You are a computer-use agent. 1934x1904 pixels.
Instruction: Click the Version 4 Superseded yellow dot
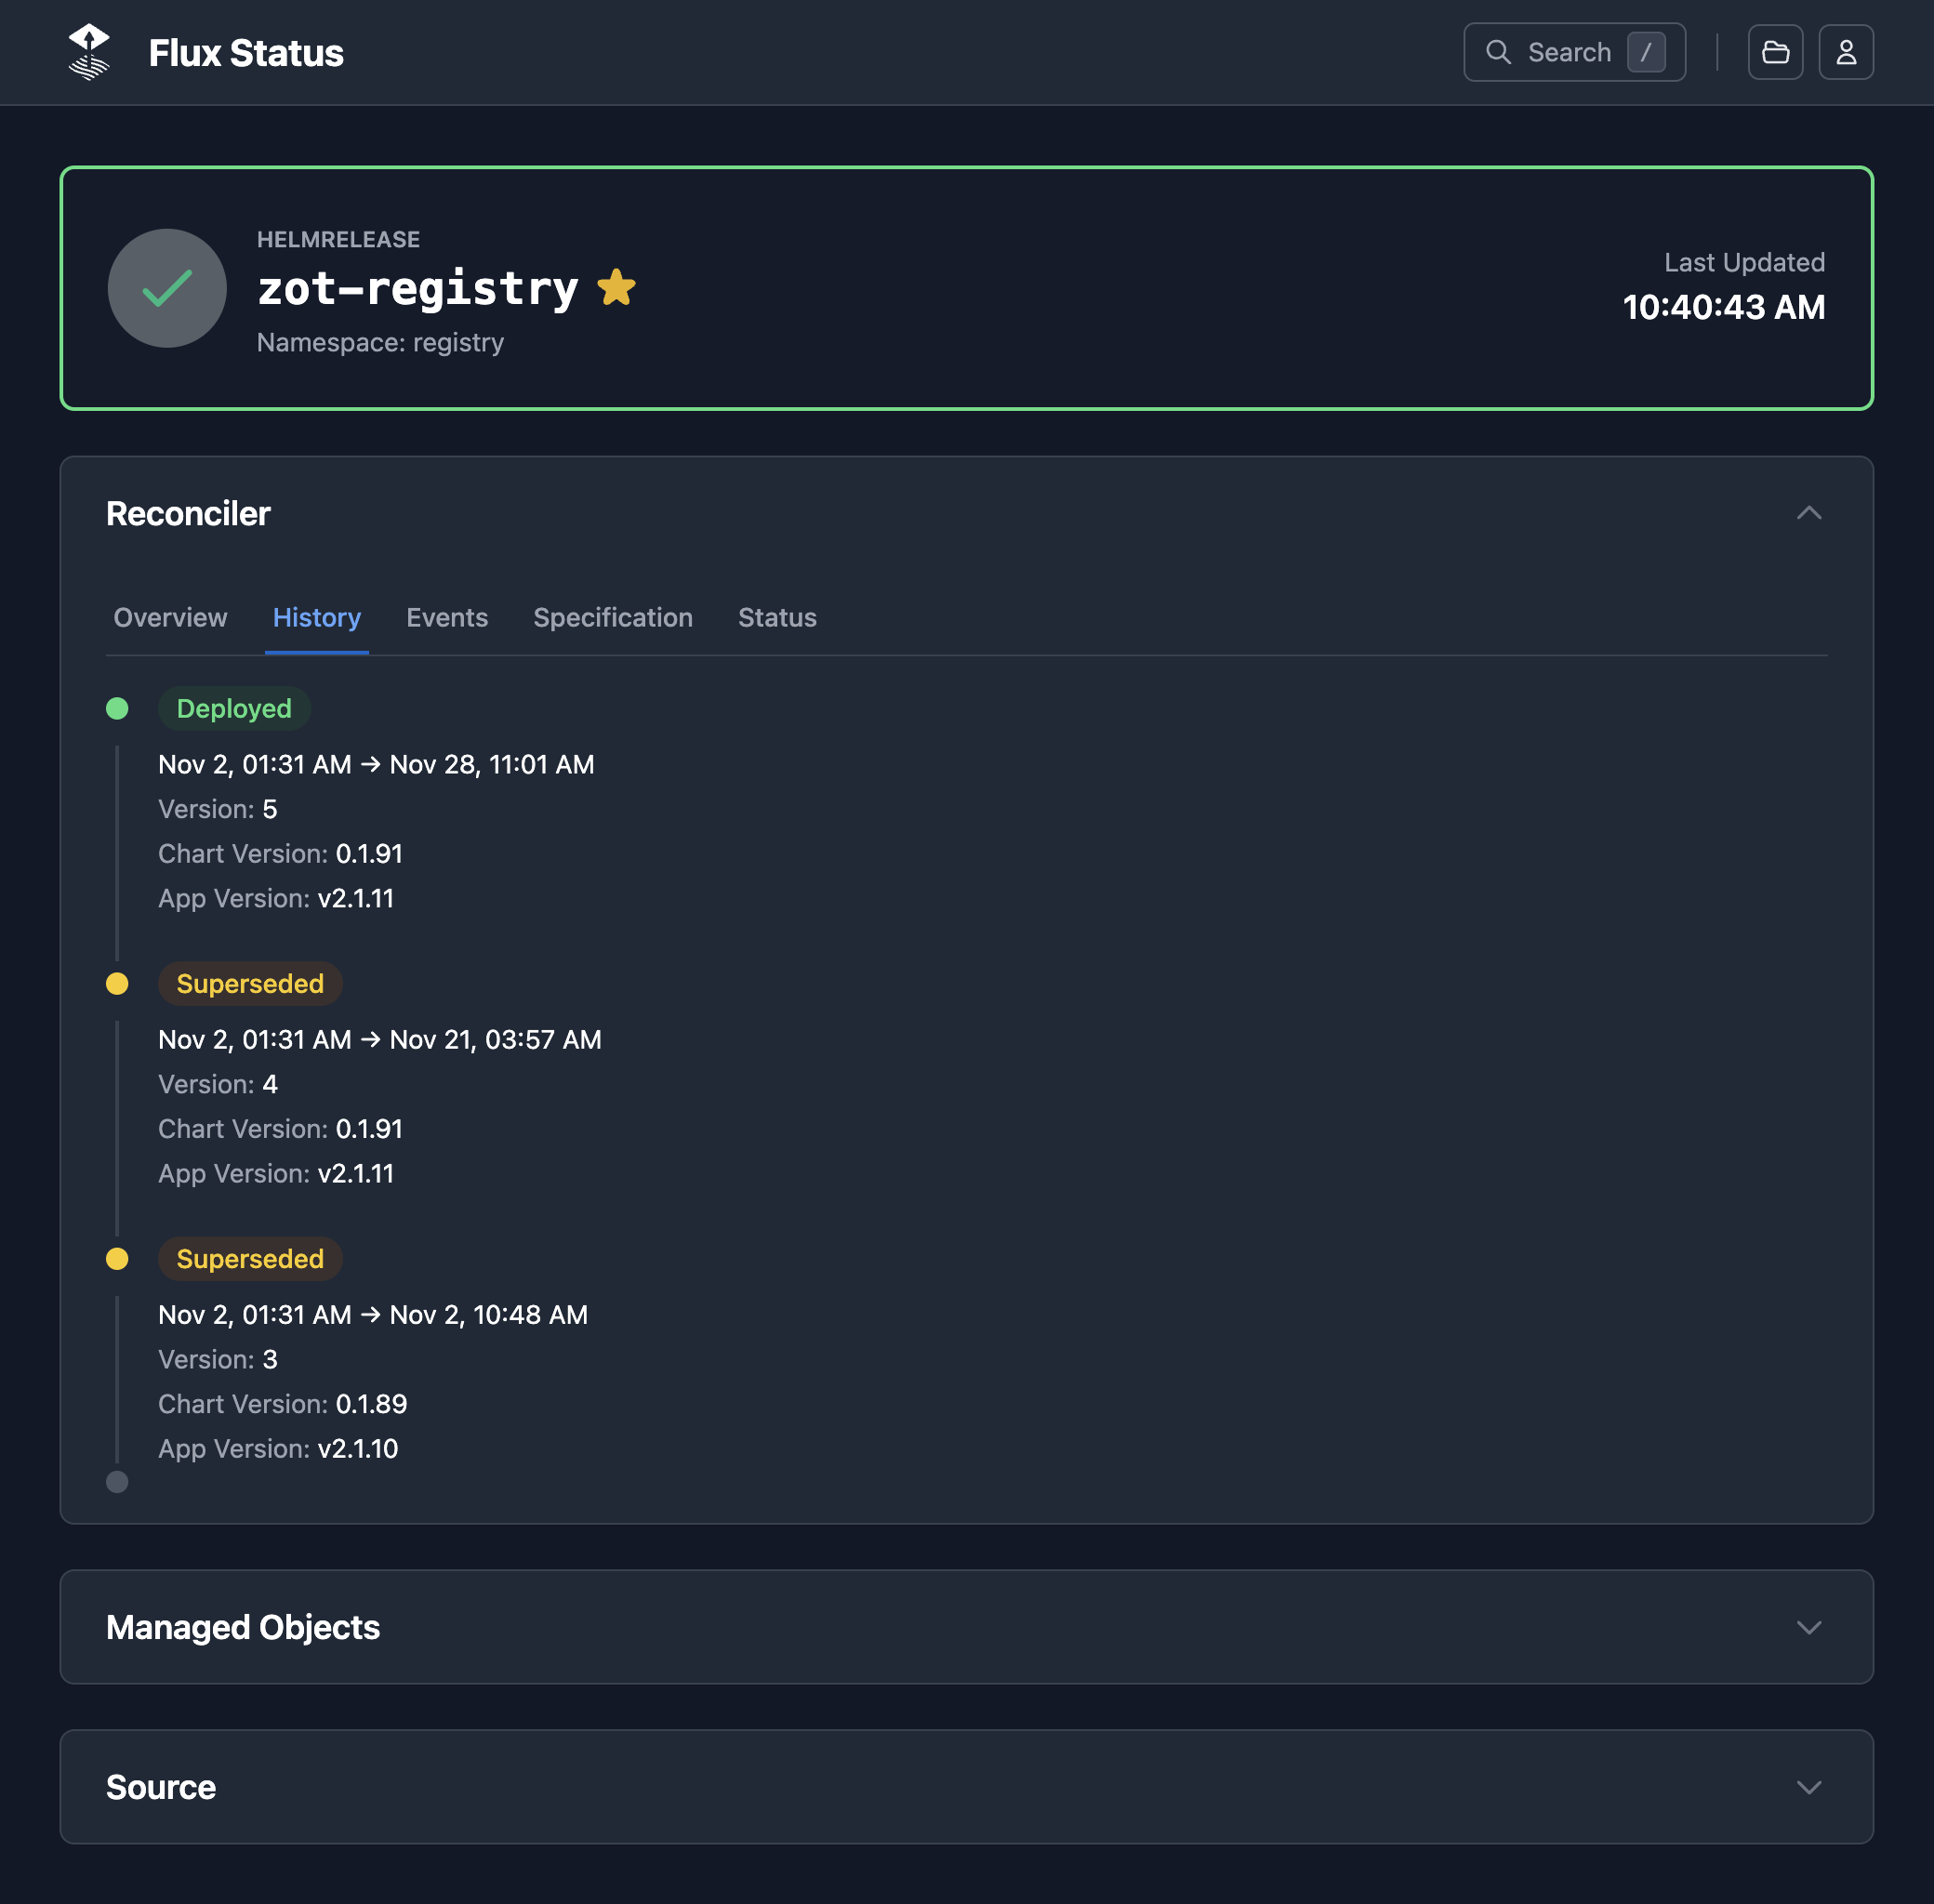pos(117,984)
